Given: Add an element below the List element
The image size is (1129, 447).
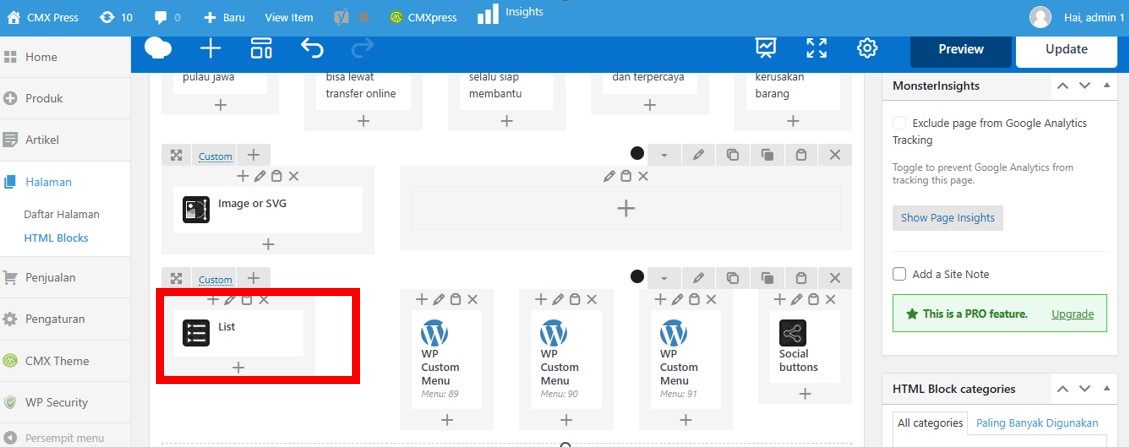Looking at the screenshot, I should (x=238, y=368).
